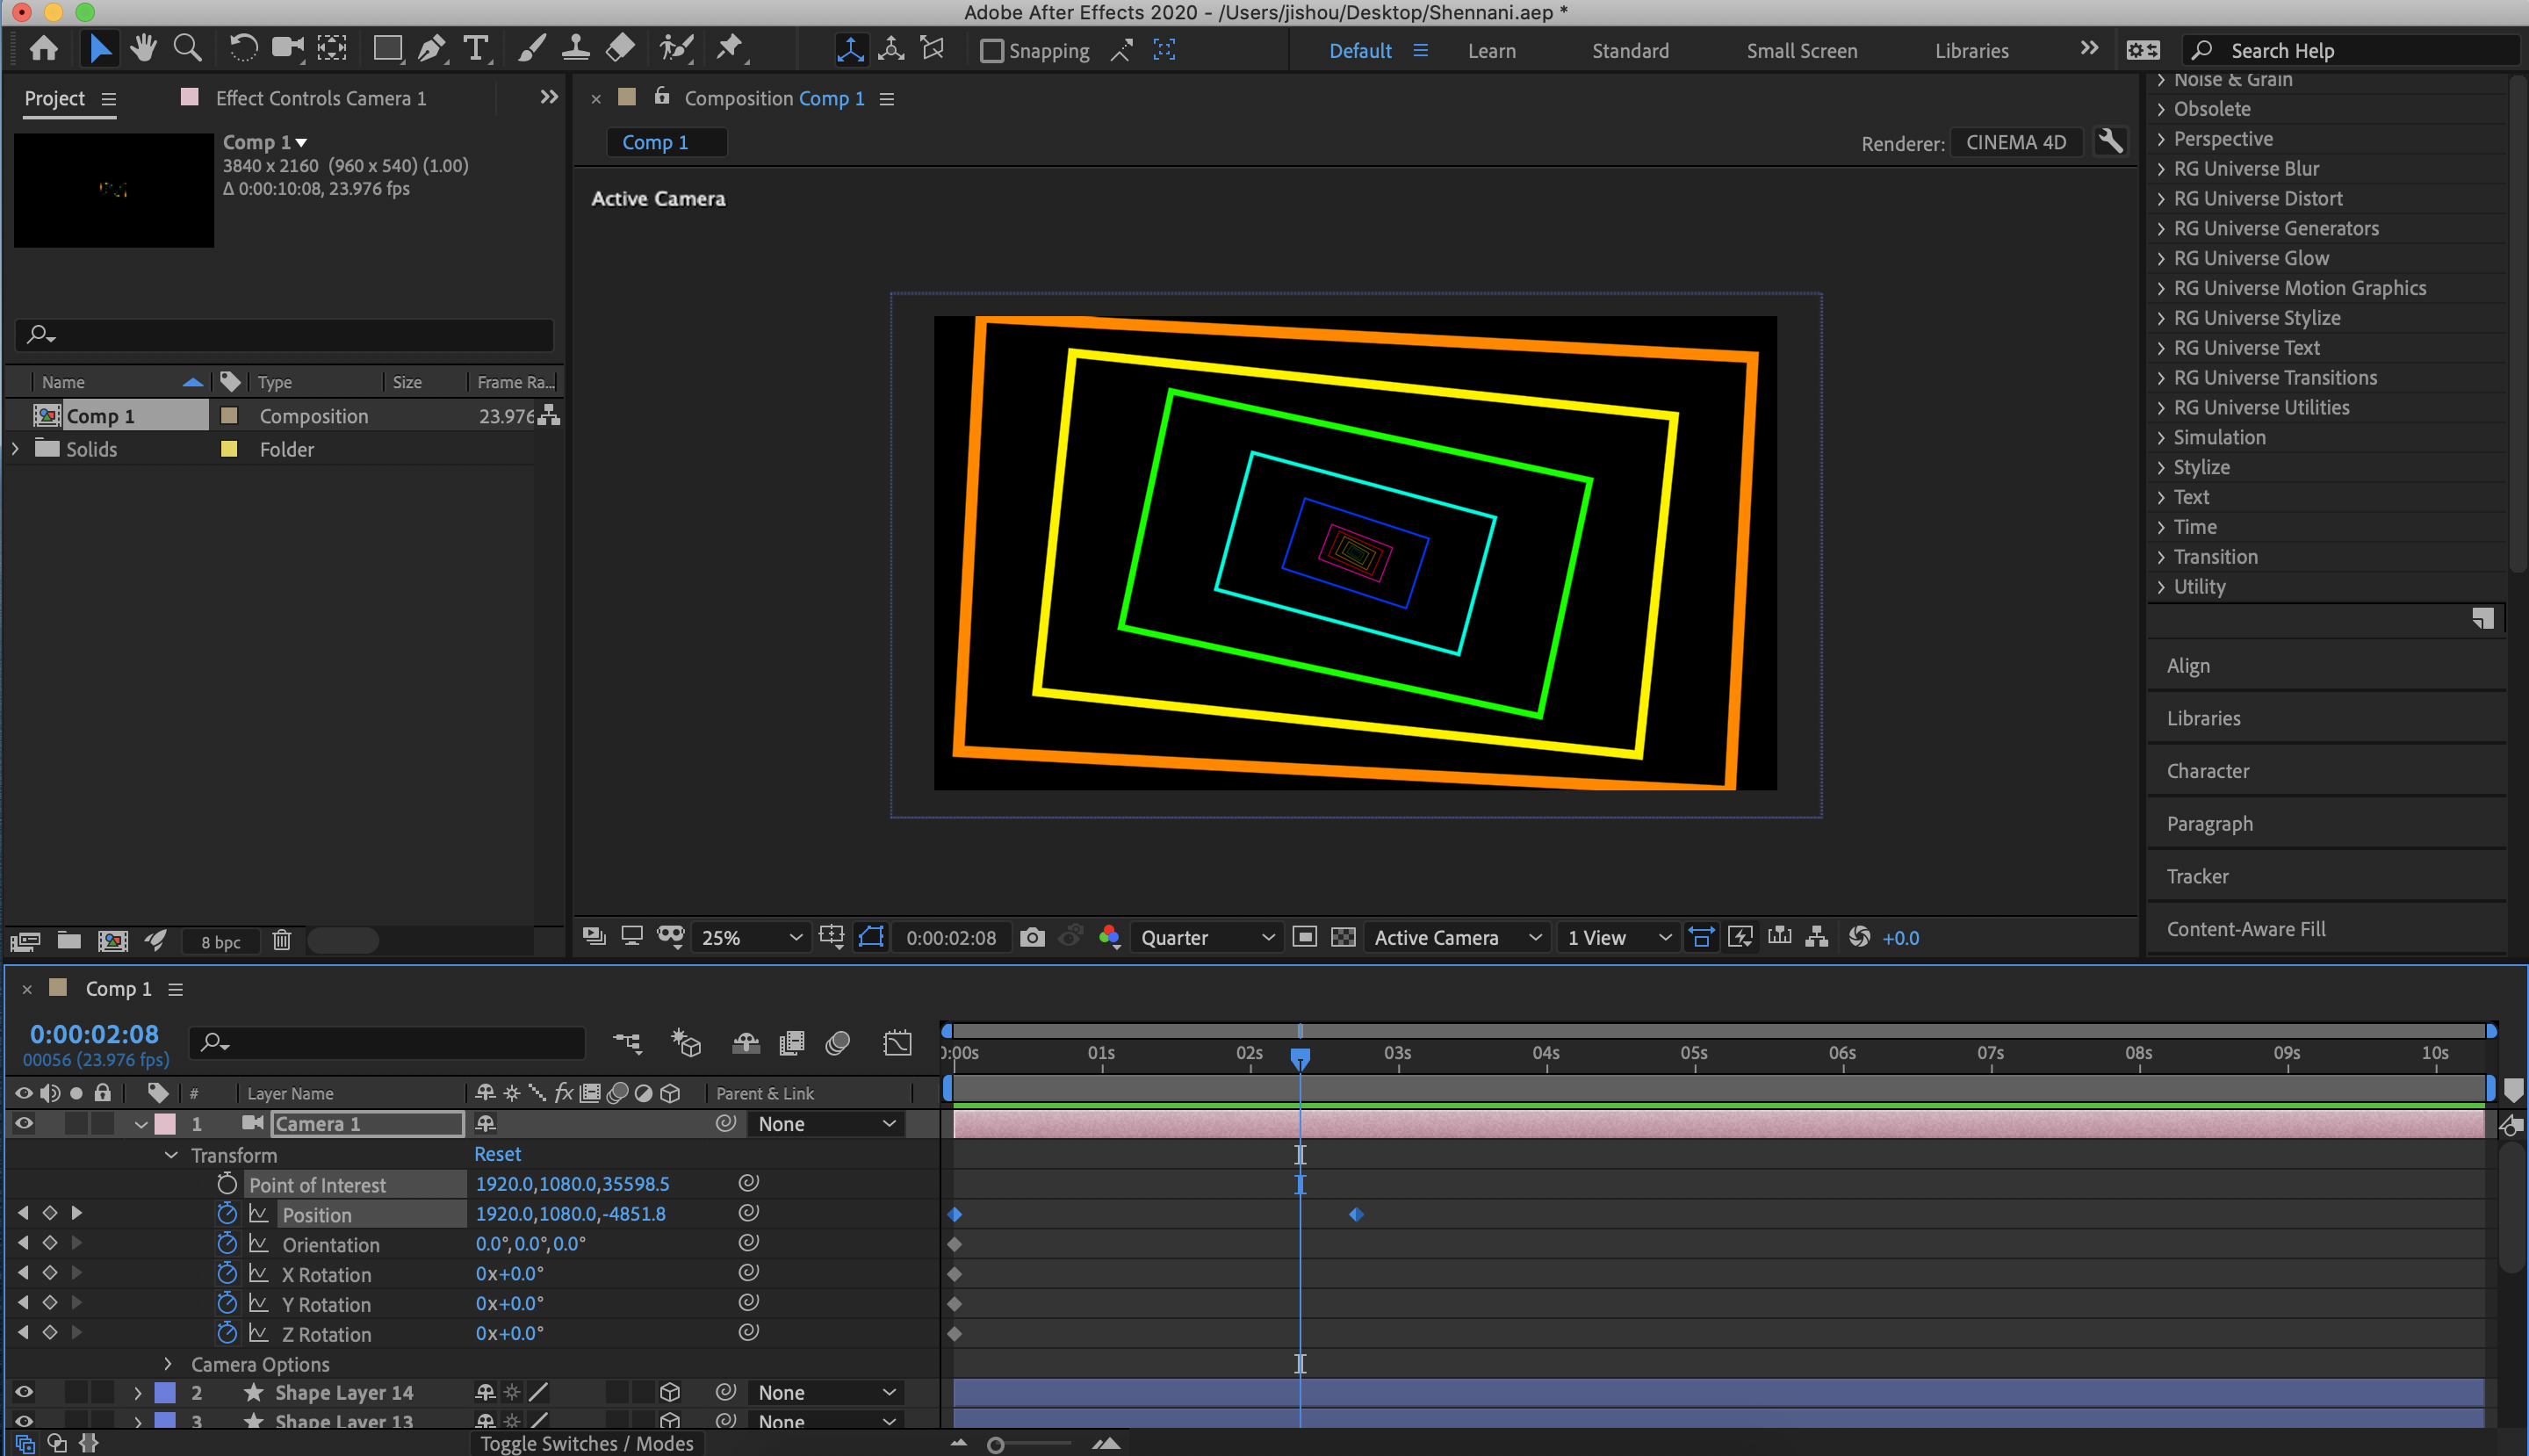Open the Quarter resolution dropdown
Screen dimensions: 2529x1456
pyautogui.click(x=1205, y=937)
